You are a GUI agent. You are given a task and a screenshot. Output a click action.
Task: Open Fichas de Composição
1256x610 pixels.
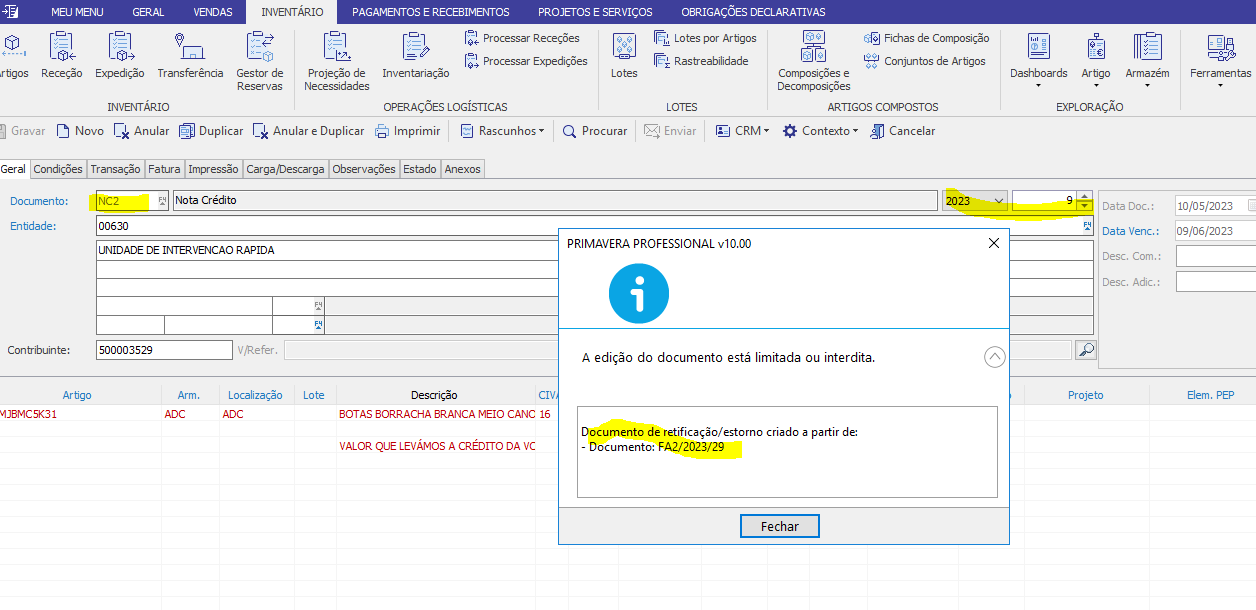click(927, 38)
